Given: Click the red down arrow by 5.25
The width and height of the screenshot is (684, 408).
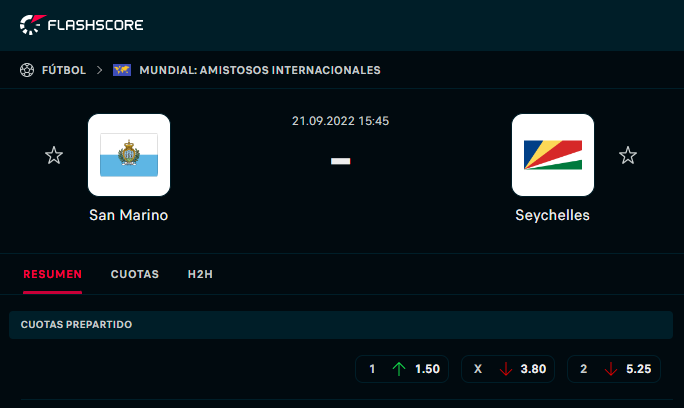Looking at the screenshot, I should point(611,369).
